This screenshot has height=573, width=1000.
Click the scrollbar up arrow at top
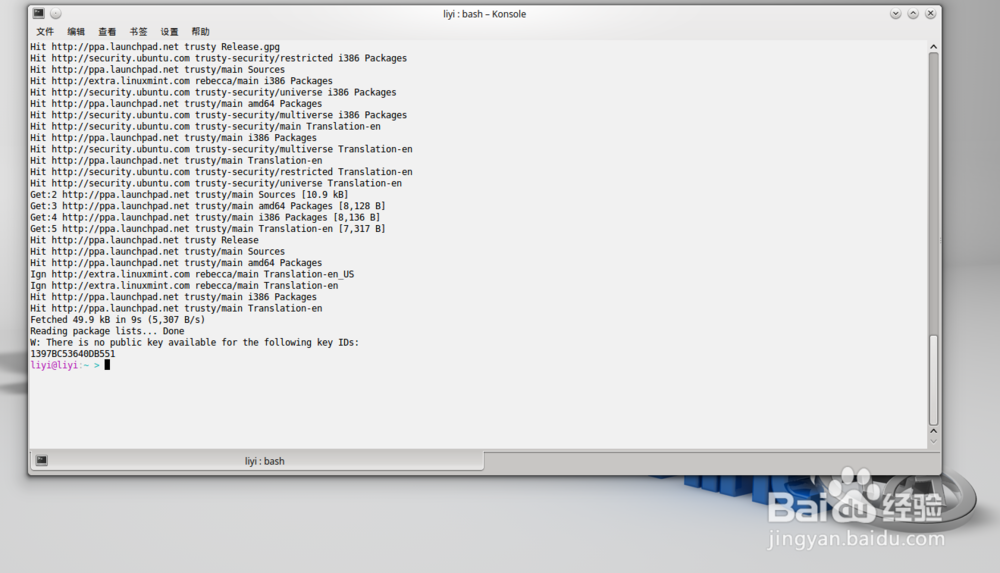tap(933, 47)
